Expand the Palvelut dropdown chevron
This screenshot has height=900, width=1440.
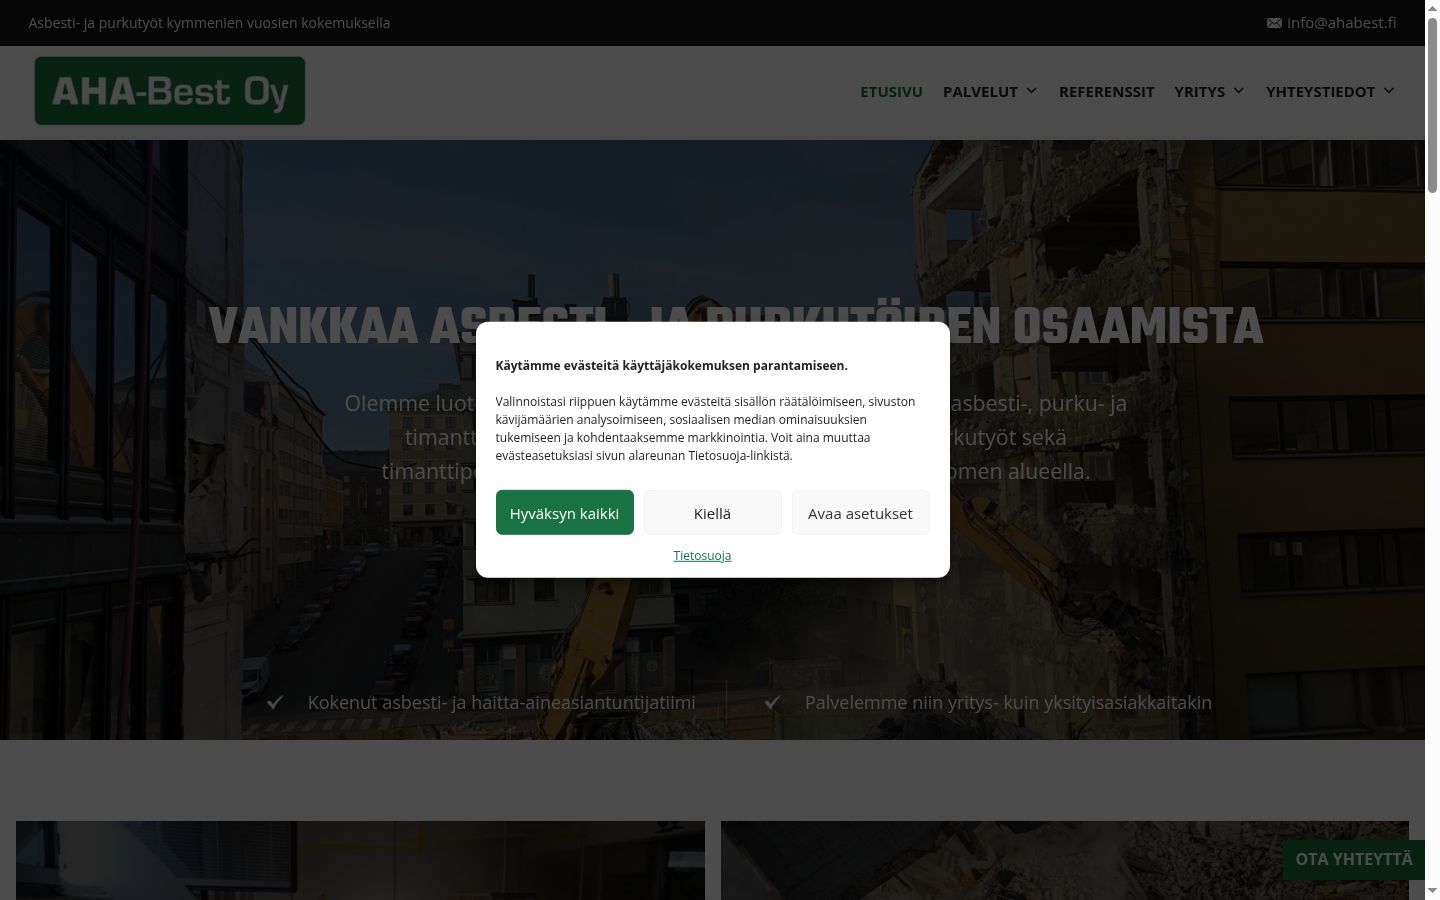pyautogui.click(x=1031, y=91)
